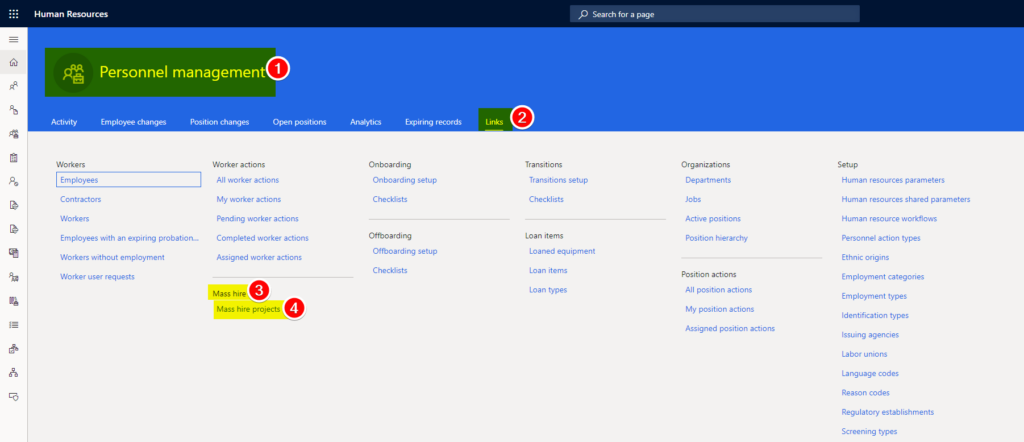This screenshot has height=442, width=1024.
Task: Switch to the Analytics tab
Action: tap(366, 122)
